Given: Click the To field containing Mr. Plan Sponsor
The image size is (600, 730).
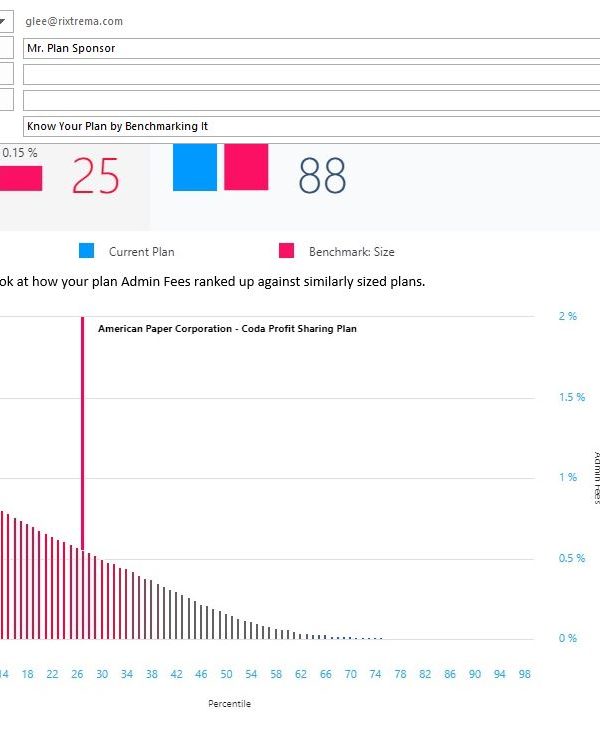Looking at the screenshot, I should click(x=300, y=48).
